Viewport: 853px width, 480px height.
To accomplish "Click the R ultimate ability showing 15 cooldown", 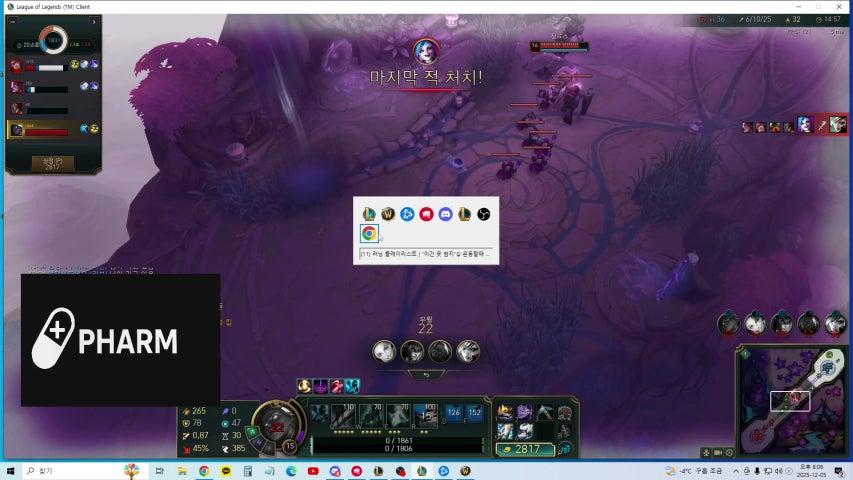I will tap(426, 415).
